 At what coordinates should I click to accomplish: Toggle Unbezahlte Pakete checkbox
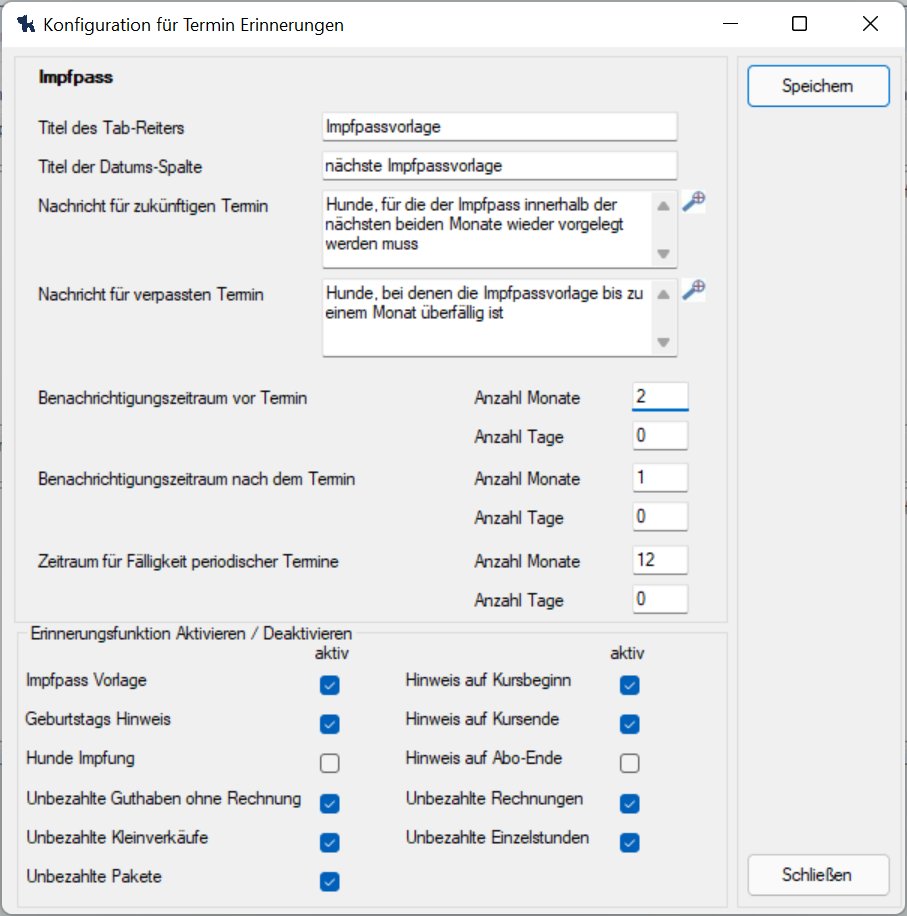point(330,881)
